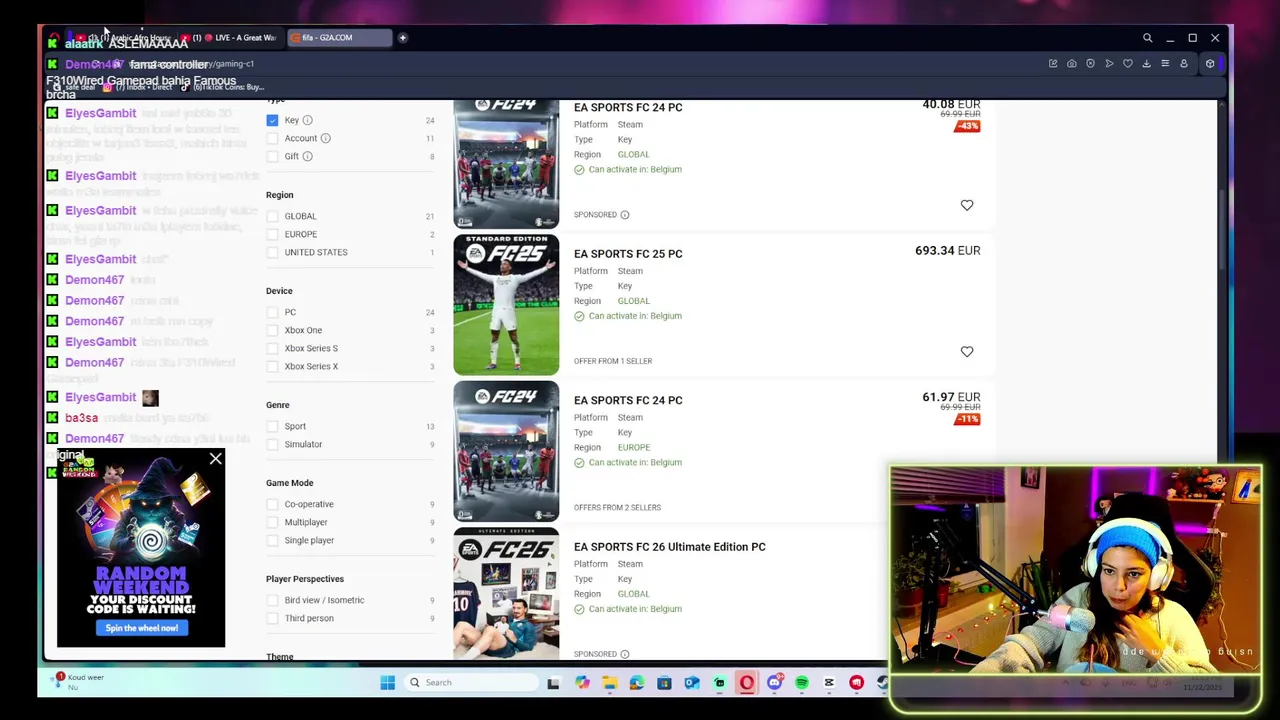Open Microsoft Edge from the taskbar
The width and height of the screenshot is (1280, 720).
(x=637, y=683)
